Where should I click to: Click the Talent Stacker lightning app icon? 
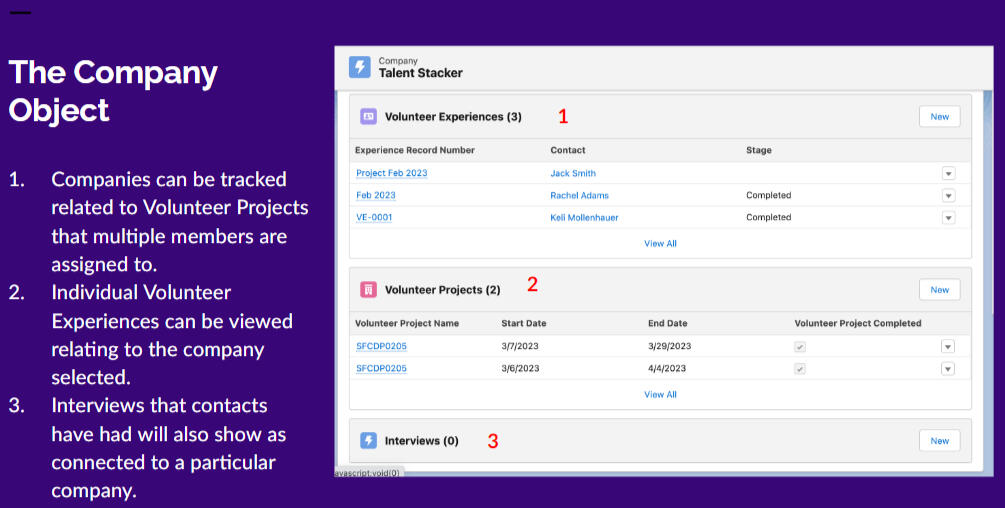click(360, 67)
